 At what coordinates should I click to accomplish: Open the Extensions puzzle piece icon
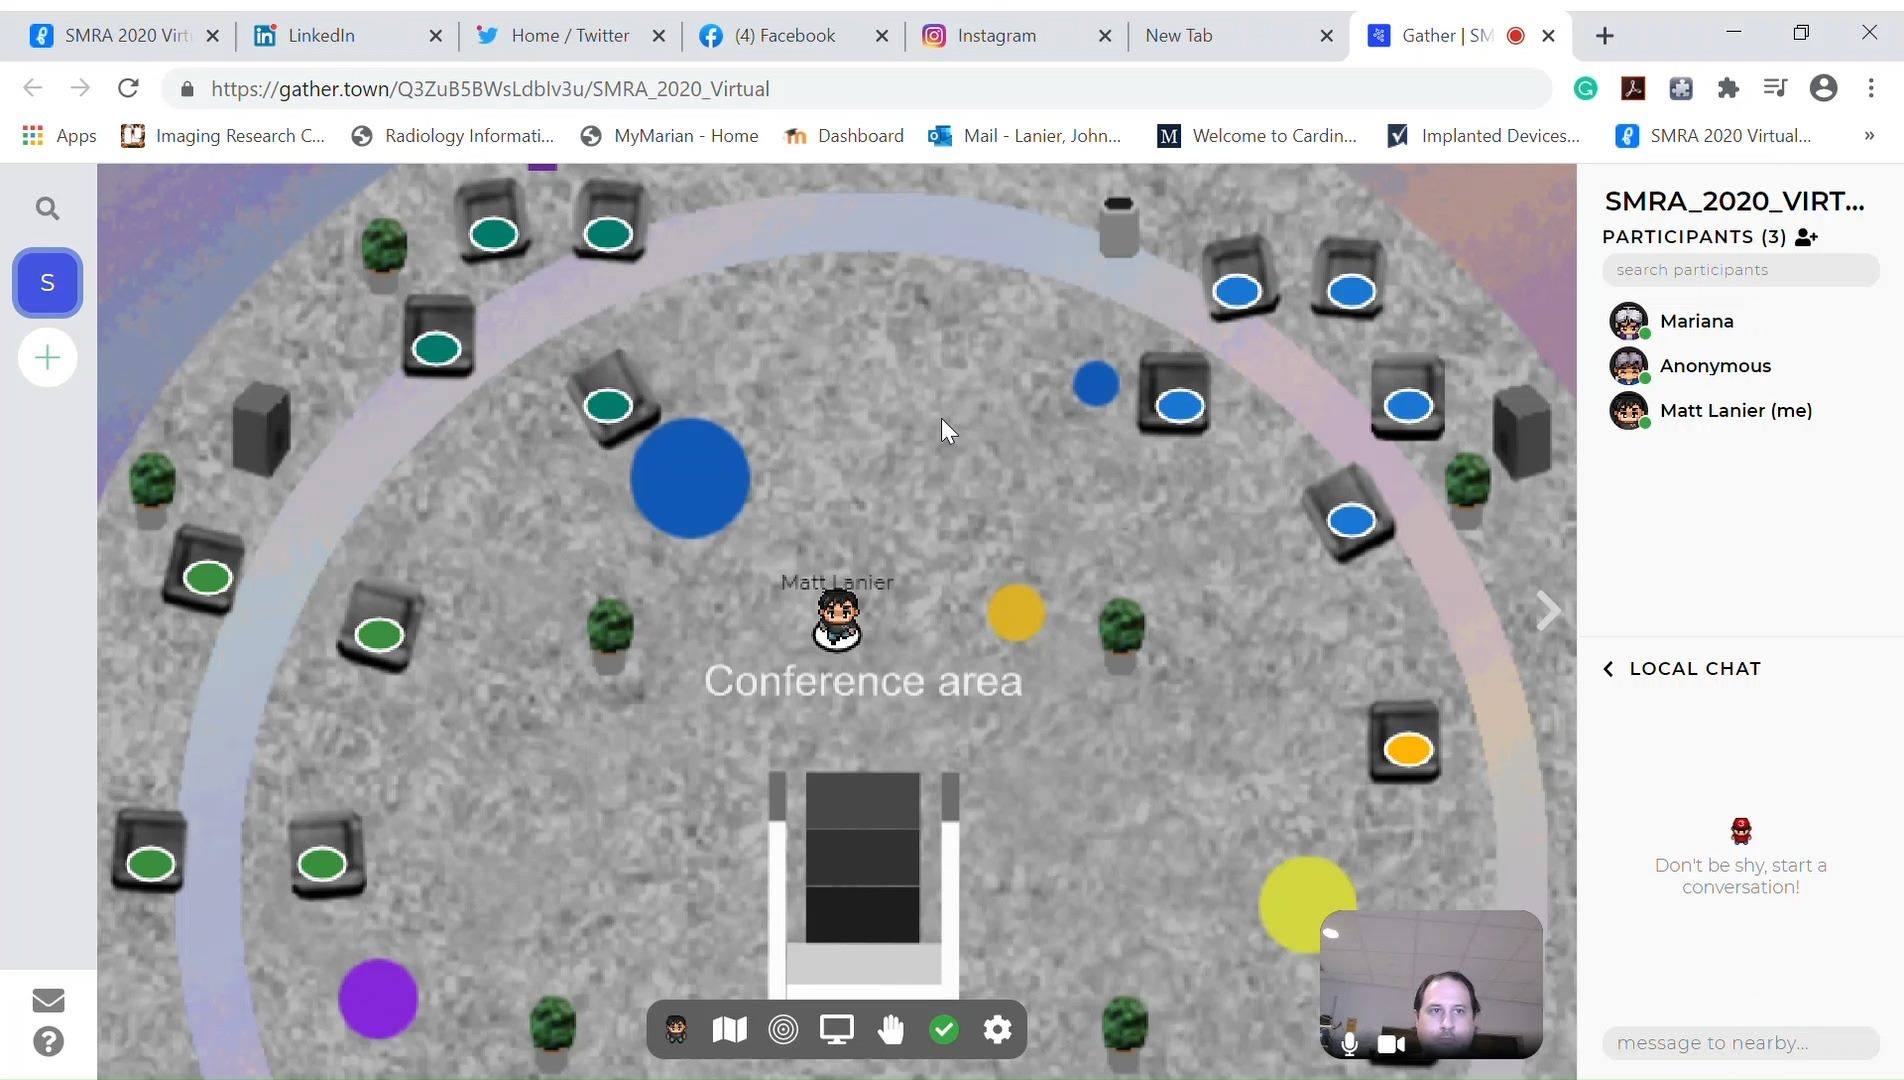pos(1728,88)
